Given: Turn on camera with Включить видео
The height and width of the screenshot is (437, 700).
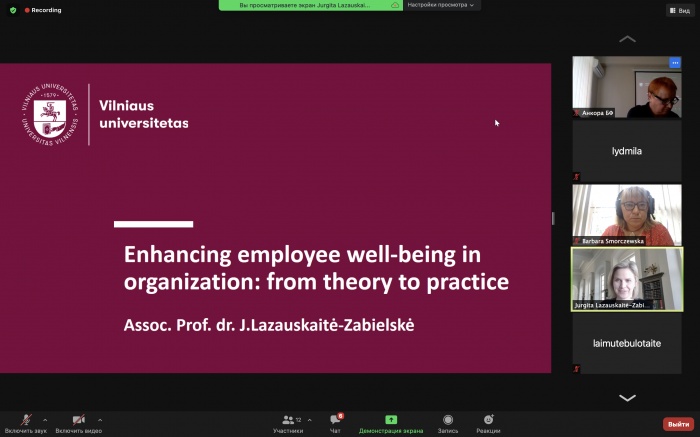Looking at the screenshot, I should (78, 420).
